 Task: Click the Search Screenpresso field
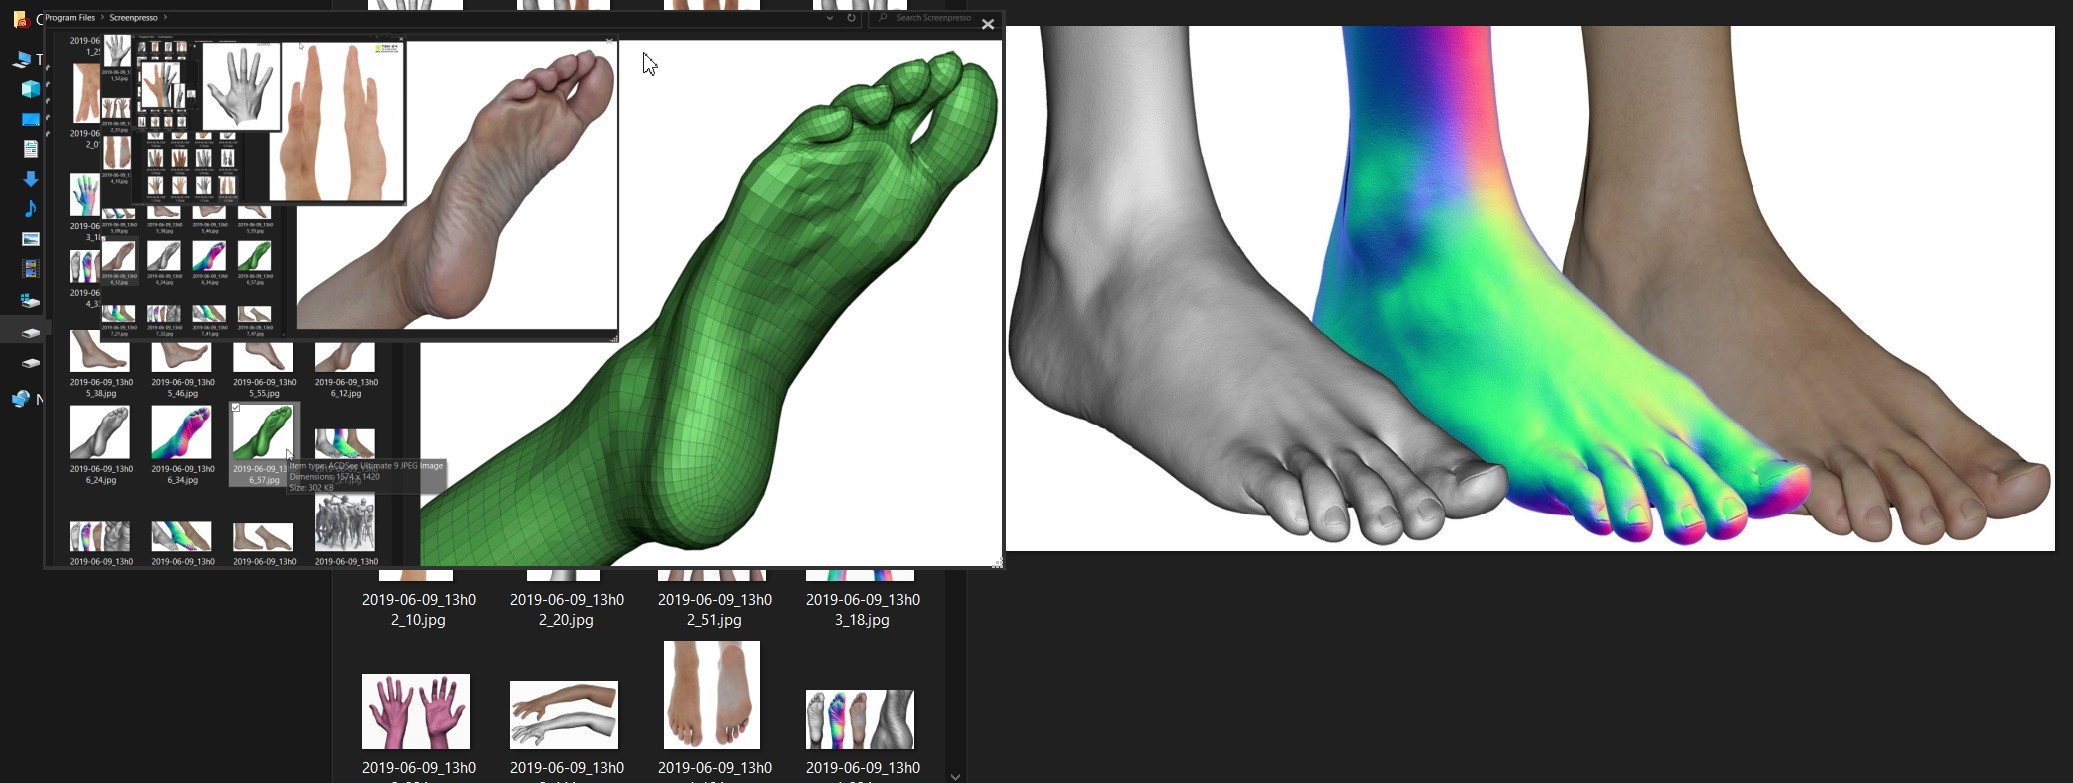[934, 18]
